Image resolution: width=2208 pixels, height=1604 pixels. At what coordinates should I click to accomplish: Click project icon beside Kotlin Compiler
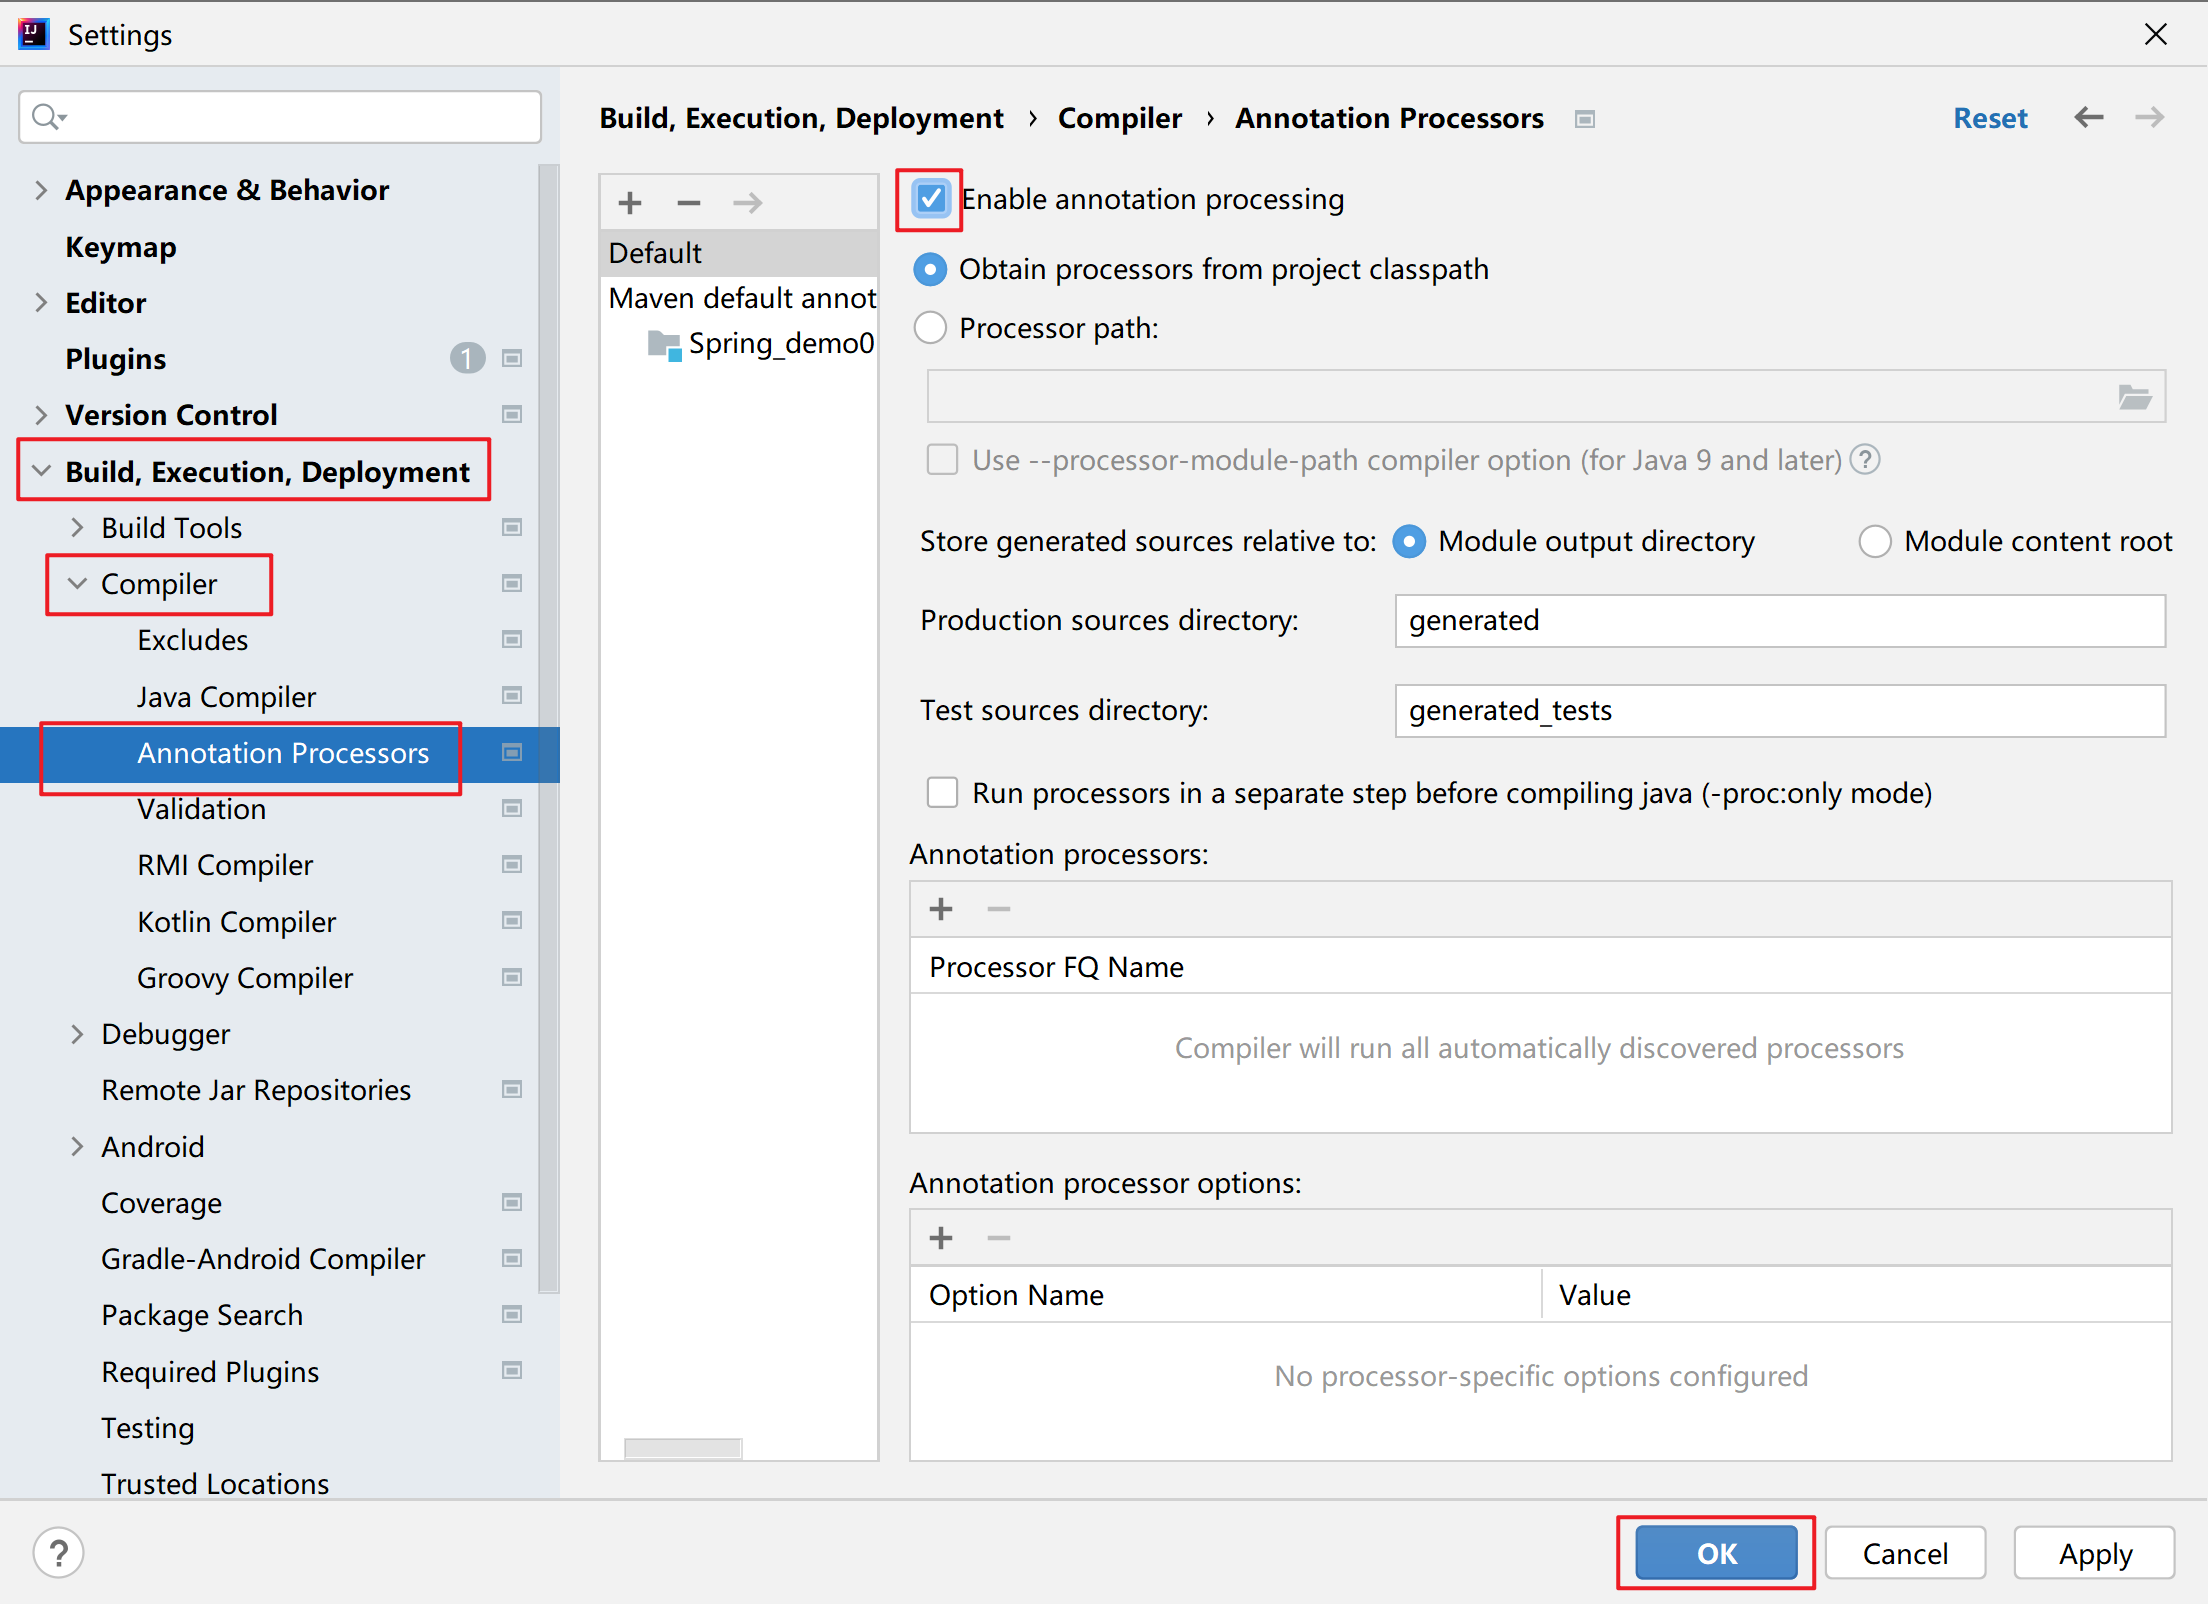coord(512,920)
